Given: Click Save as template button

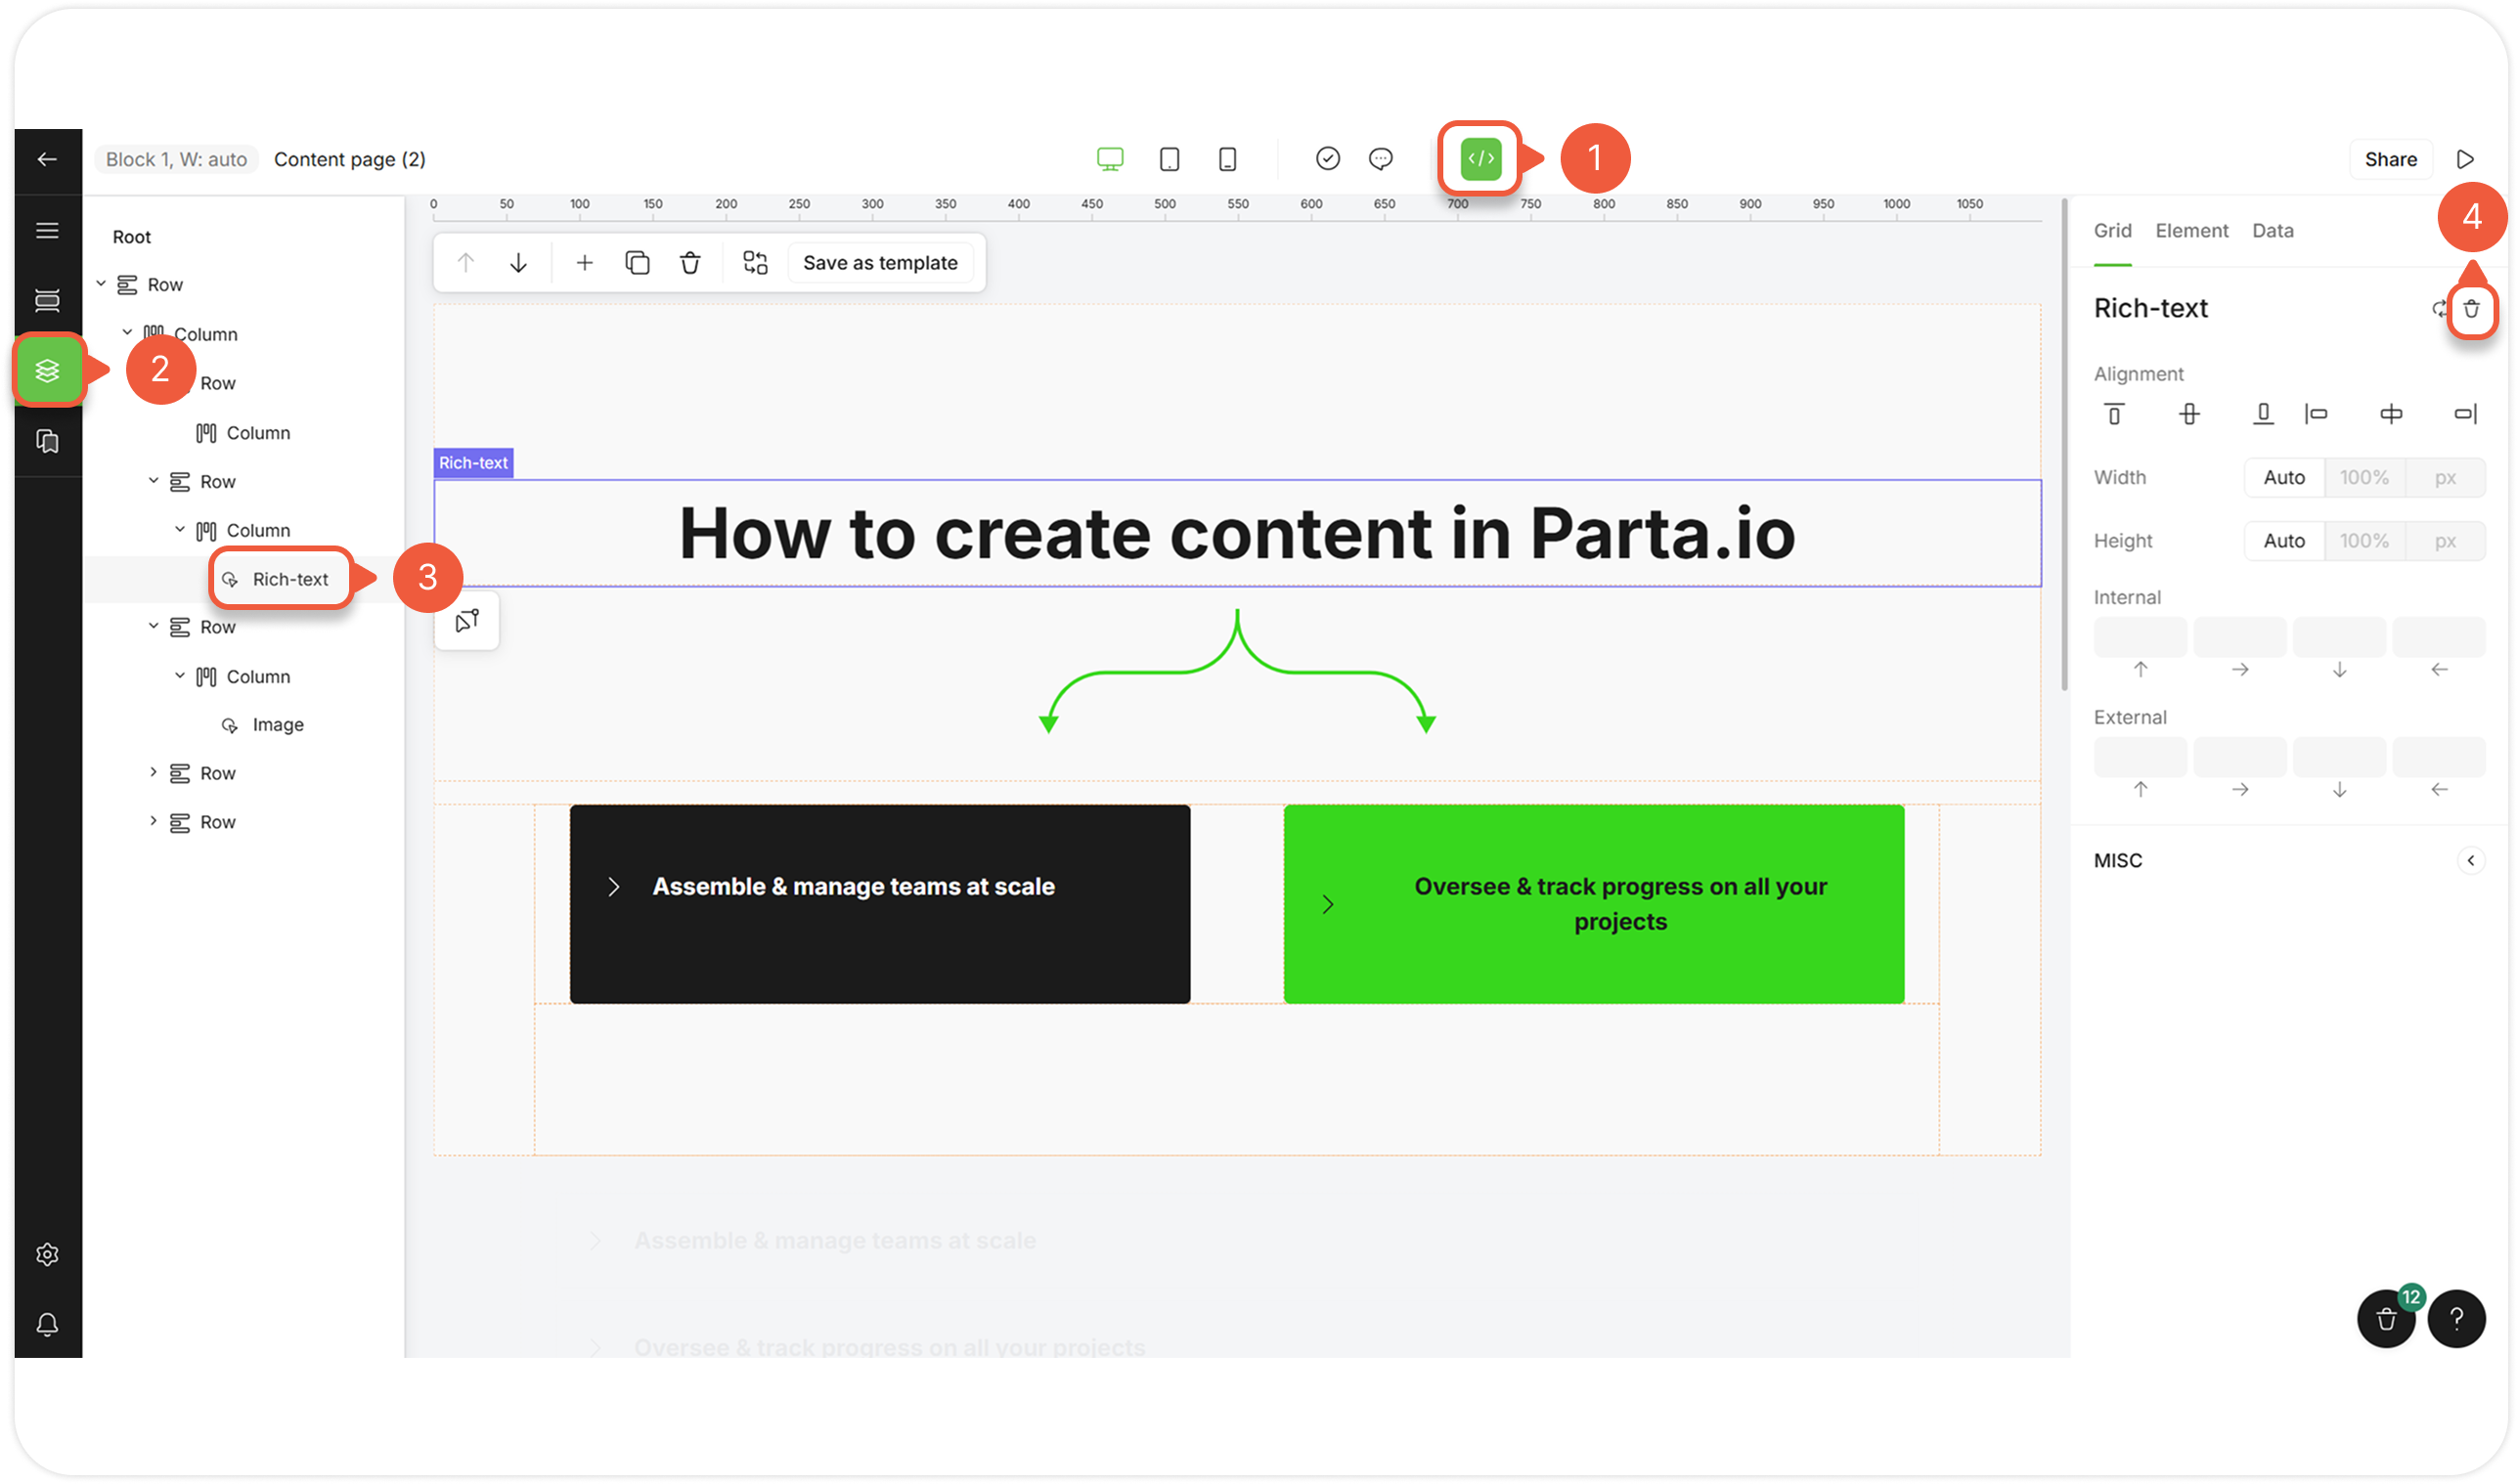Looking at the screenshot, I should tap(880, 263).
